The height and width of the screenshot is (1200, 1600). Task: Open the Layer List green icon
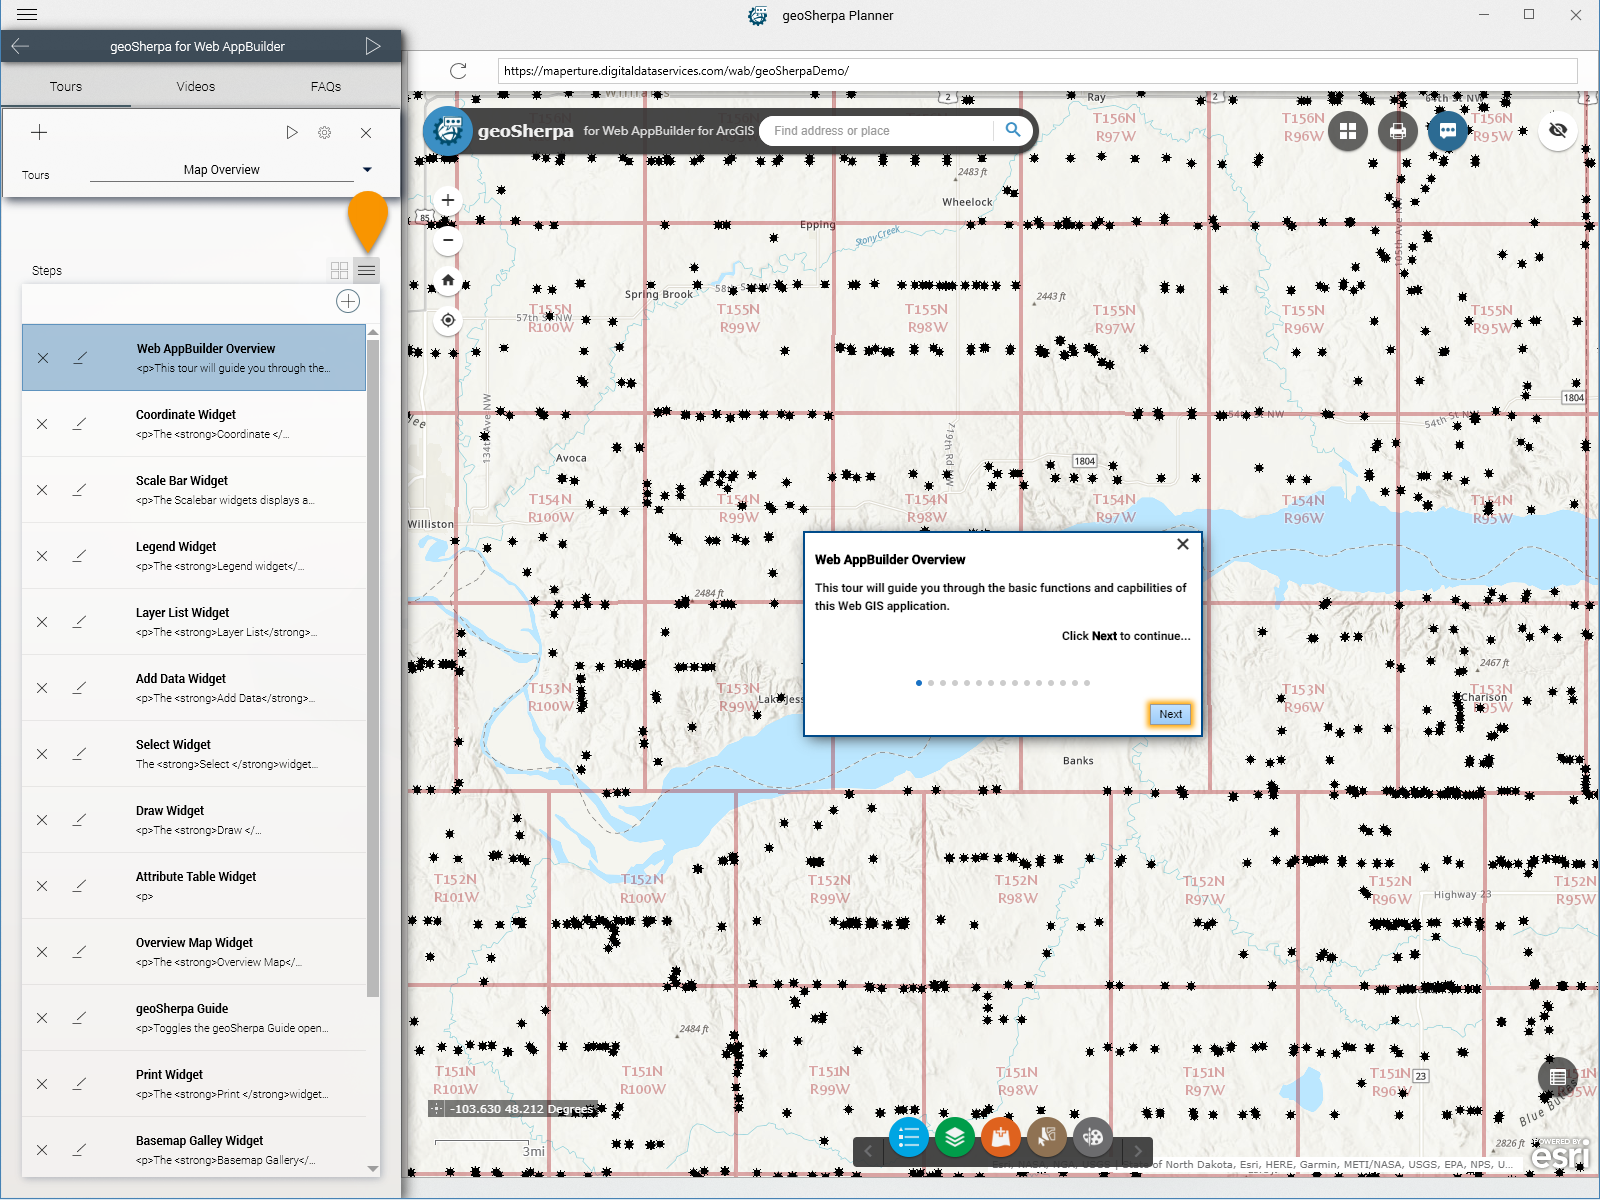(x=955, y=1137)
